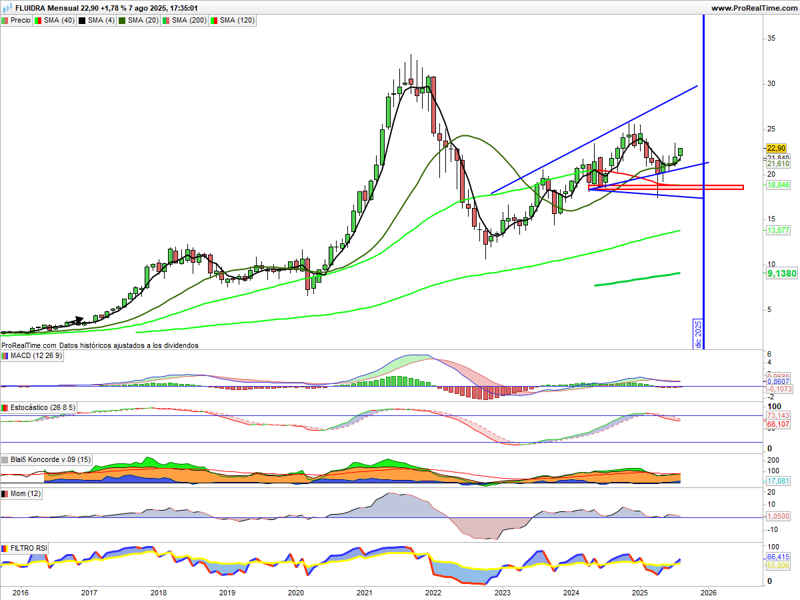Click the 200 Koncorde axis label
Screen dimensions: 800x600
point(773,460)
